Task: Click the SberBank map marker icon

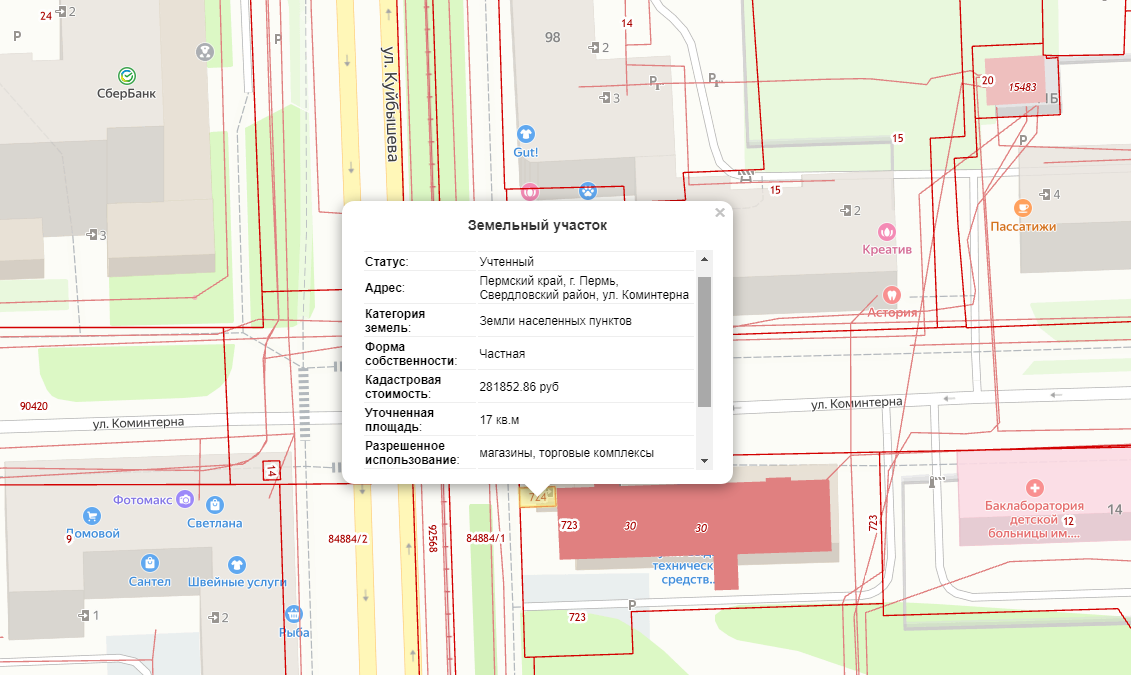Action: [x=127, y=75]
